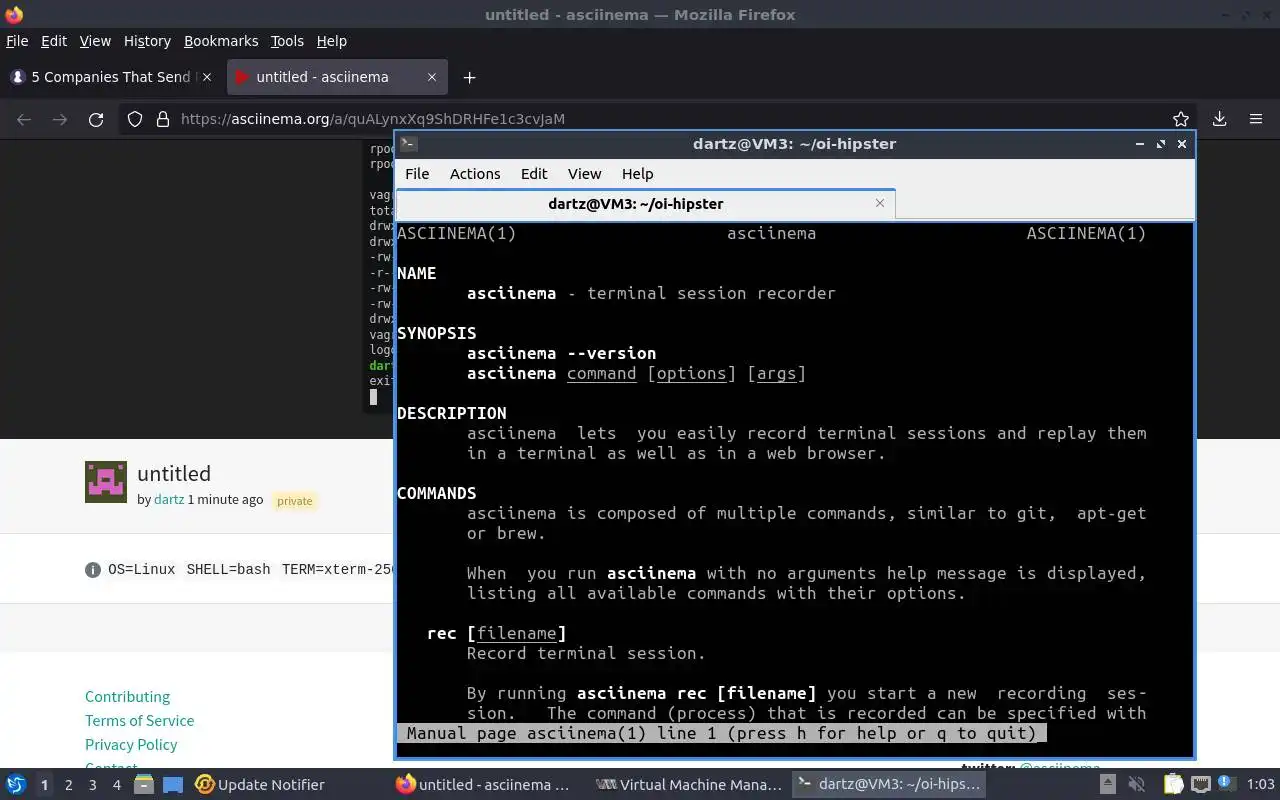Open Firefox Edit menu
1280x800 pixels.
54,41
